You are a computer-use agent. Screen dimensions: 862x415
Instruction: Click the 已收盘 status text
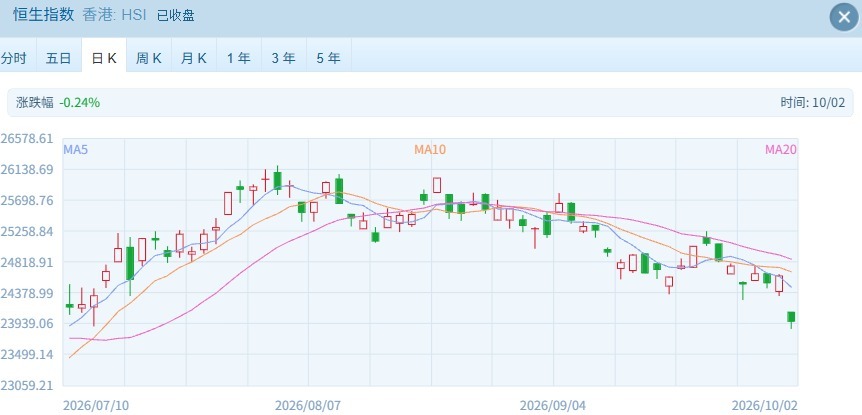pyautogui.click(x=176, y=15)
